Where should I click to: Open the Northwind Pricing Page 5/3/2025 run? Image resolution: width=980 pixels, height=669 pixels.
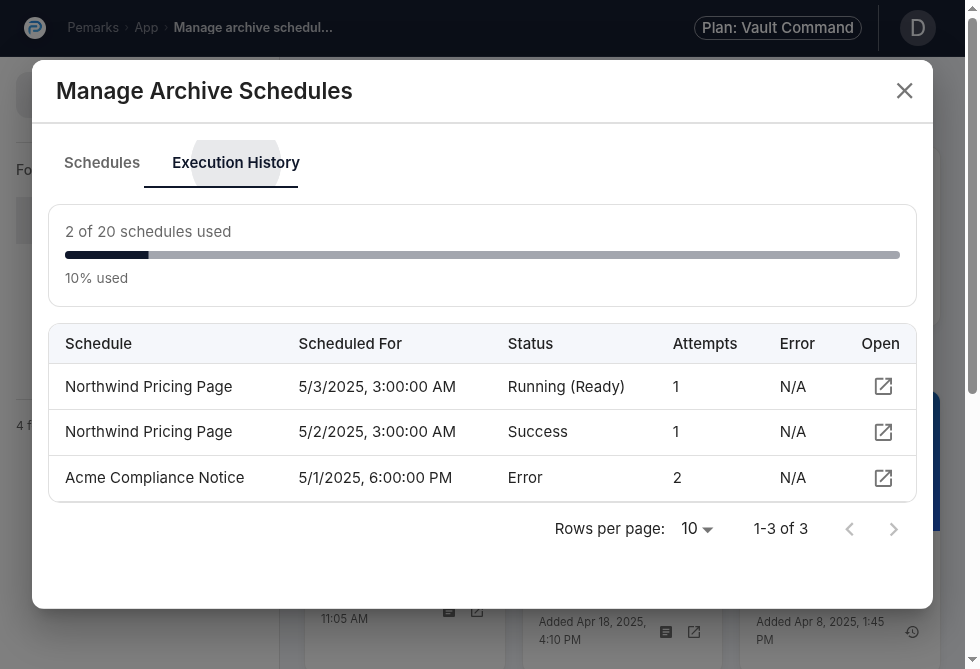click(883, 386)
